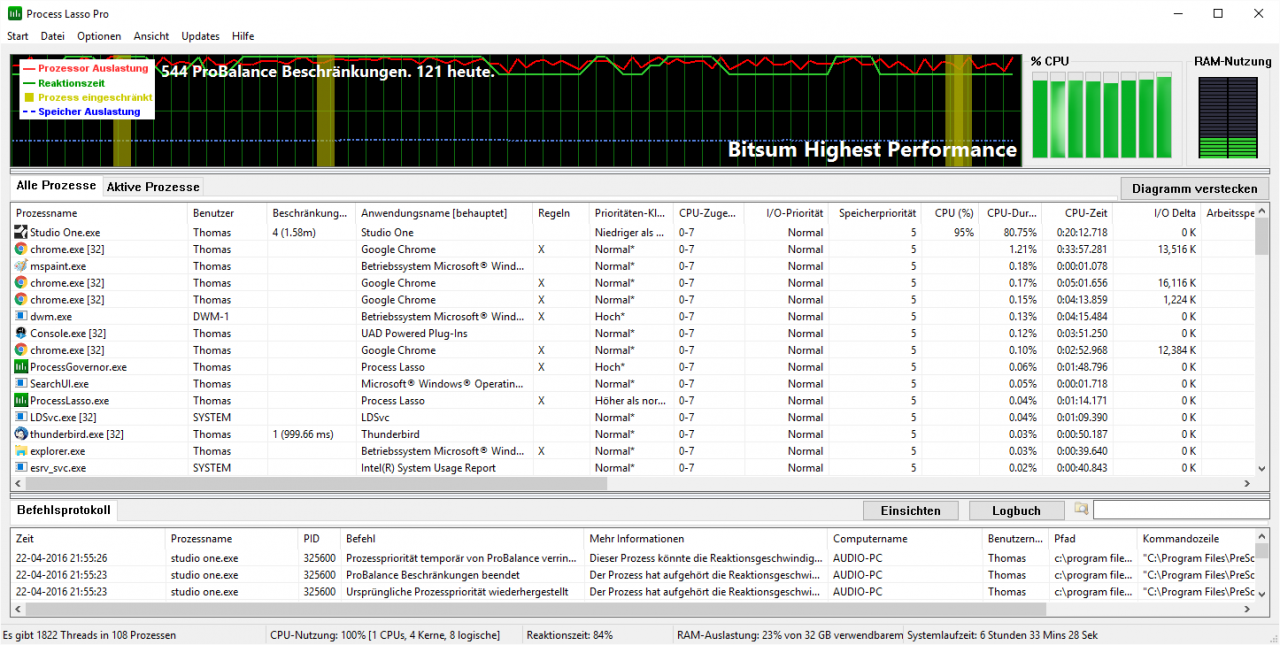The height and width of the screenshot is (645, 1280).
Task: Click 'Intel(R) System Usage Report' cell
Action: (428, 468)
